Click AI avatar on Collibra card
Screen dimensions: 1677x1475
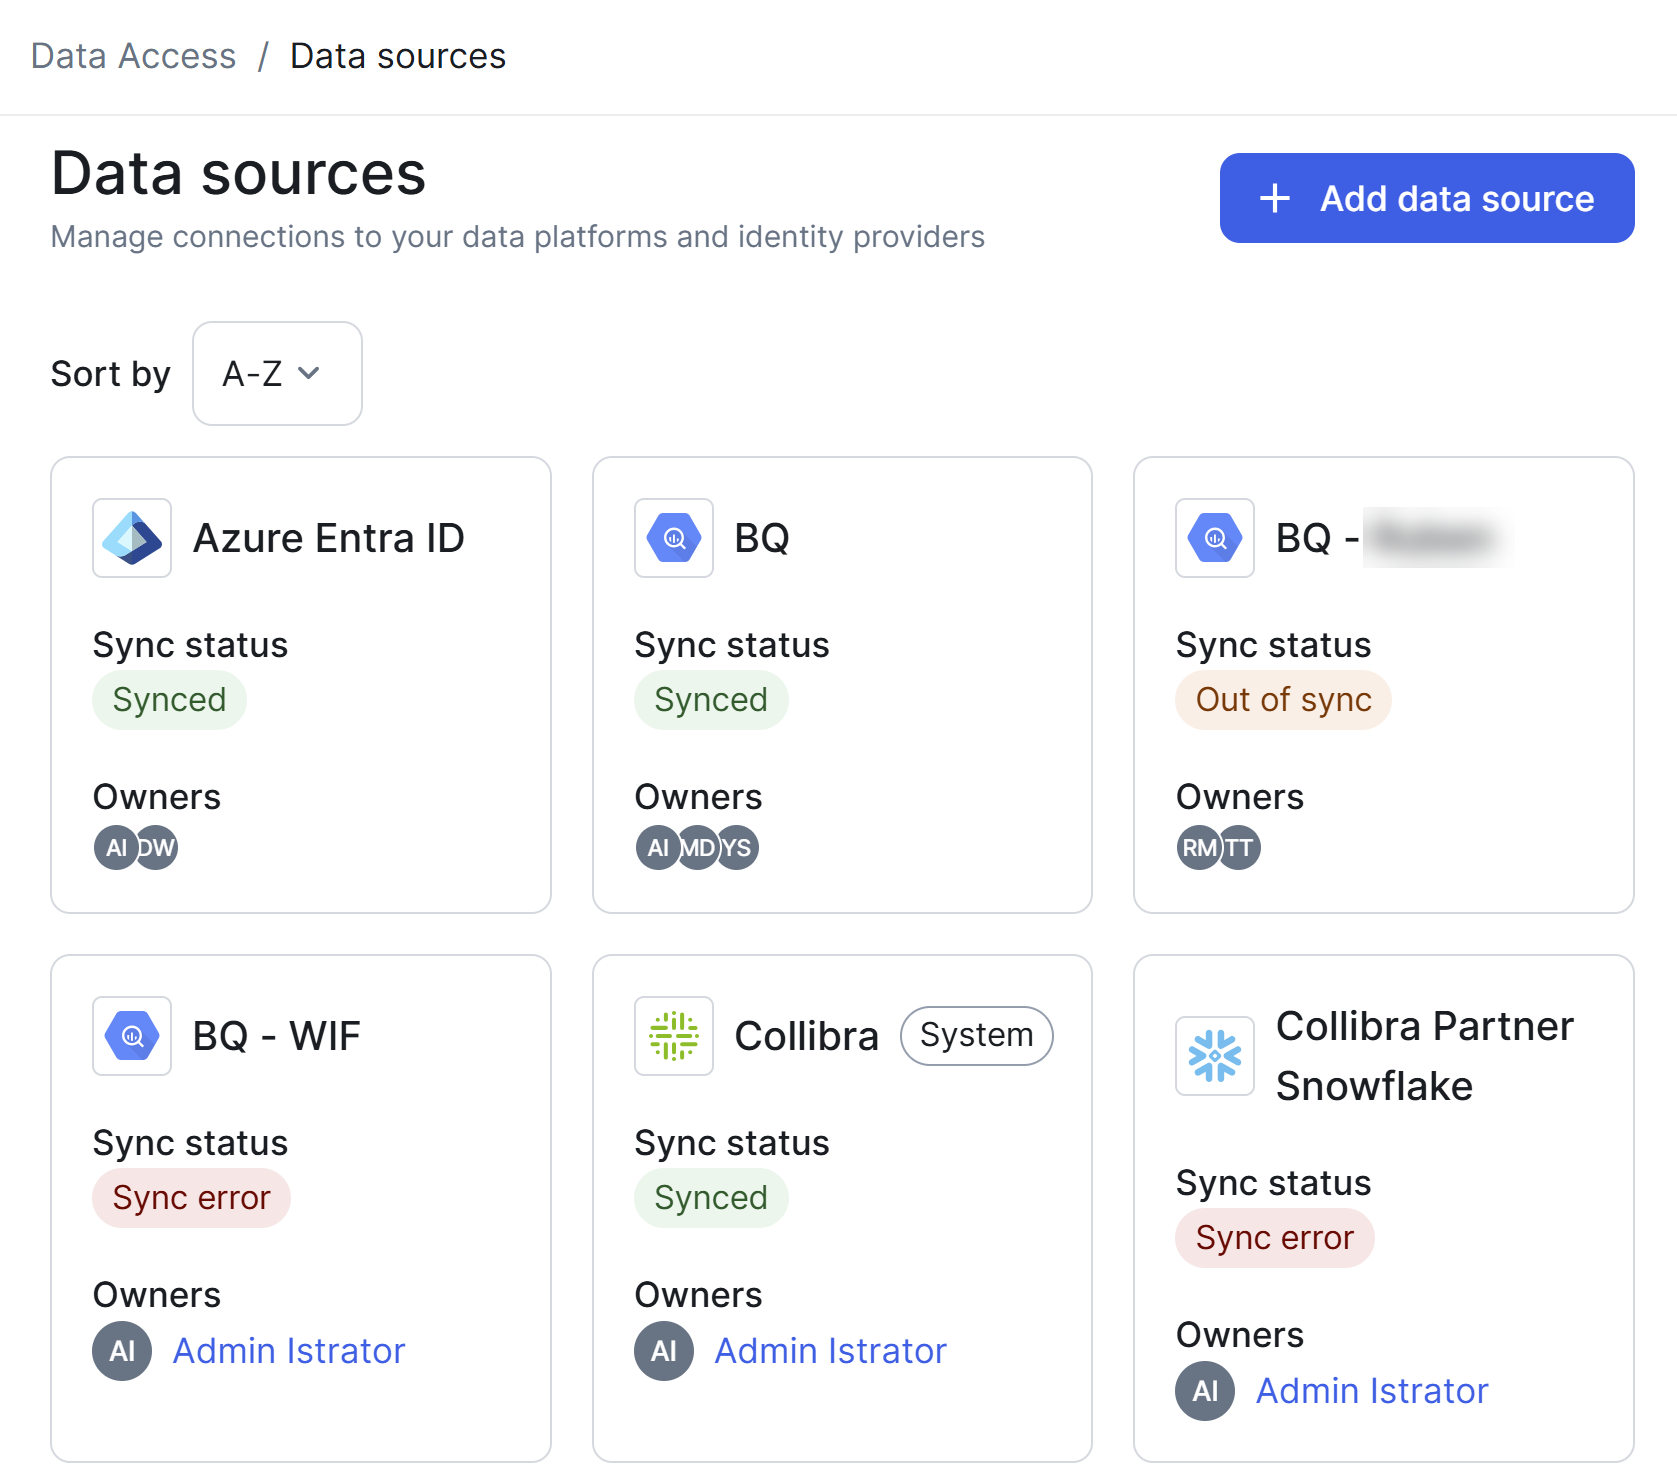[x=664, y=1351]
